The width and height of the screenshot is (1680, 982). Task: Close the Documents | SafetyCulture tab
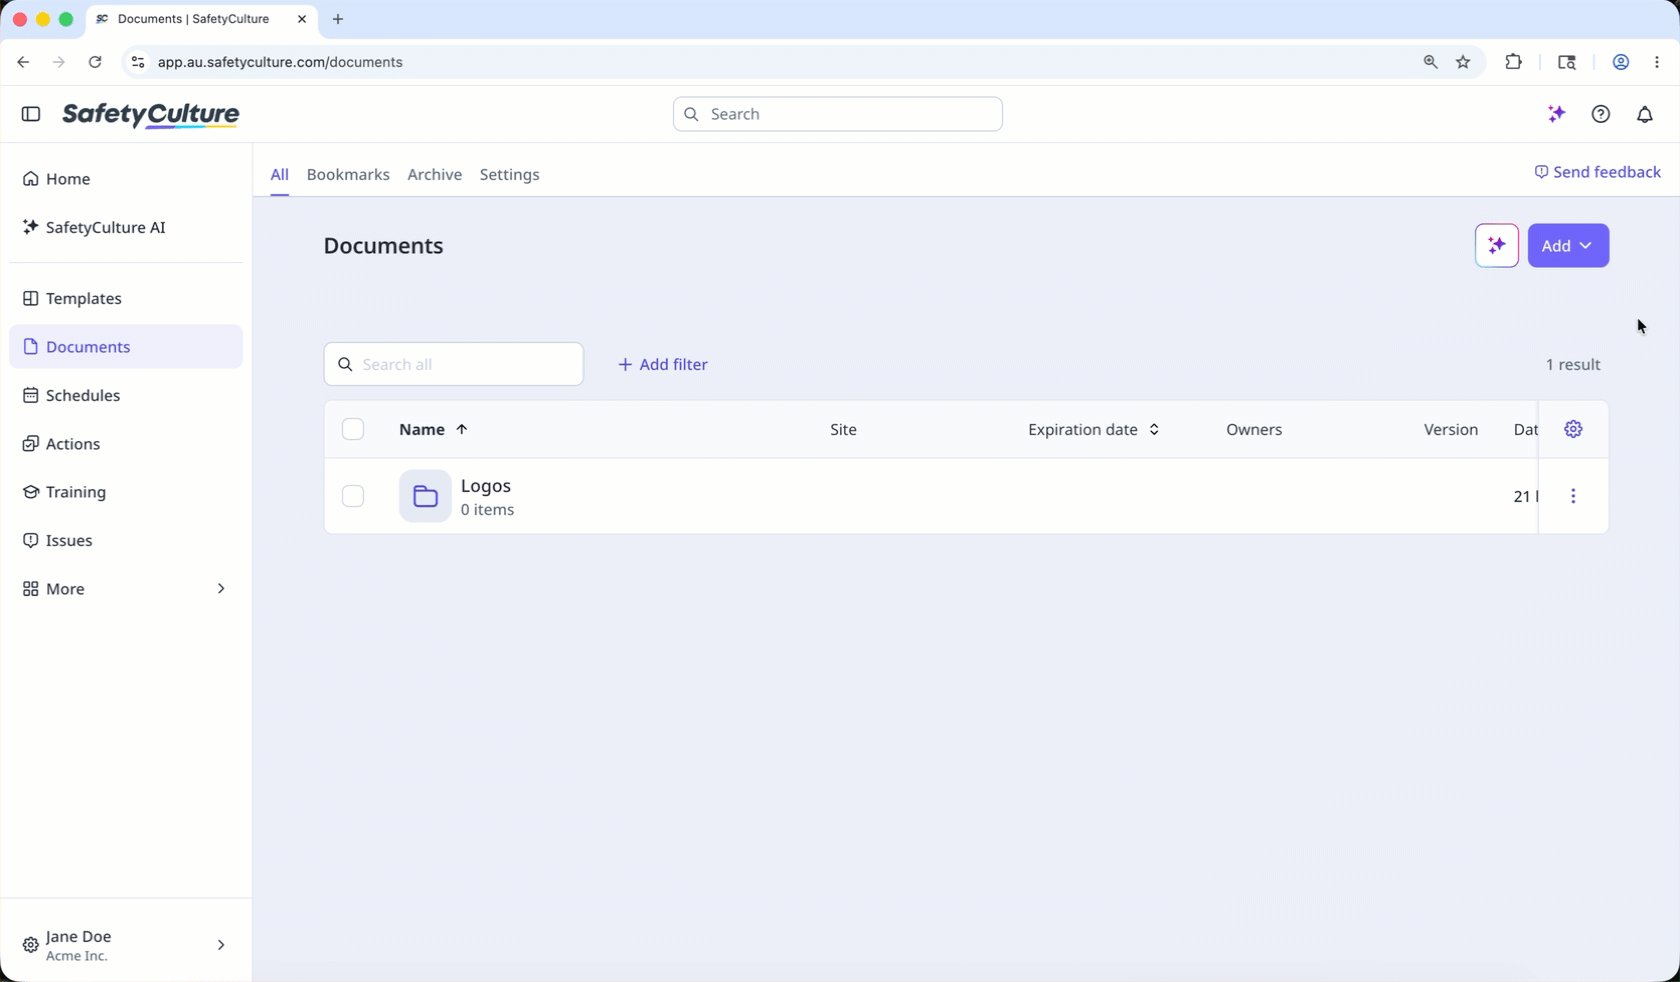(302, 19)
